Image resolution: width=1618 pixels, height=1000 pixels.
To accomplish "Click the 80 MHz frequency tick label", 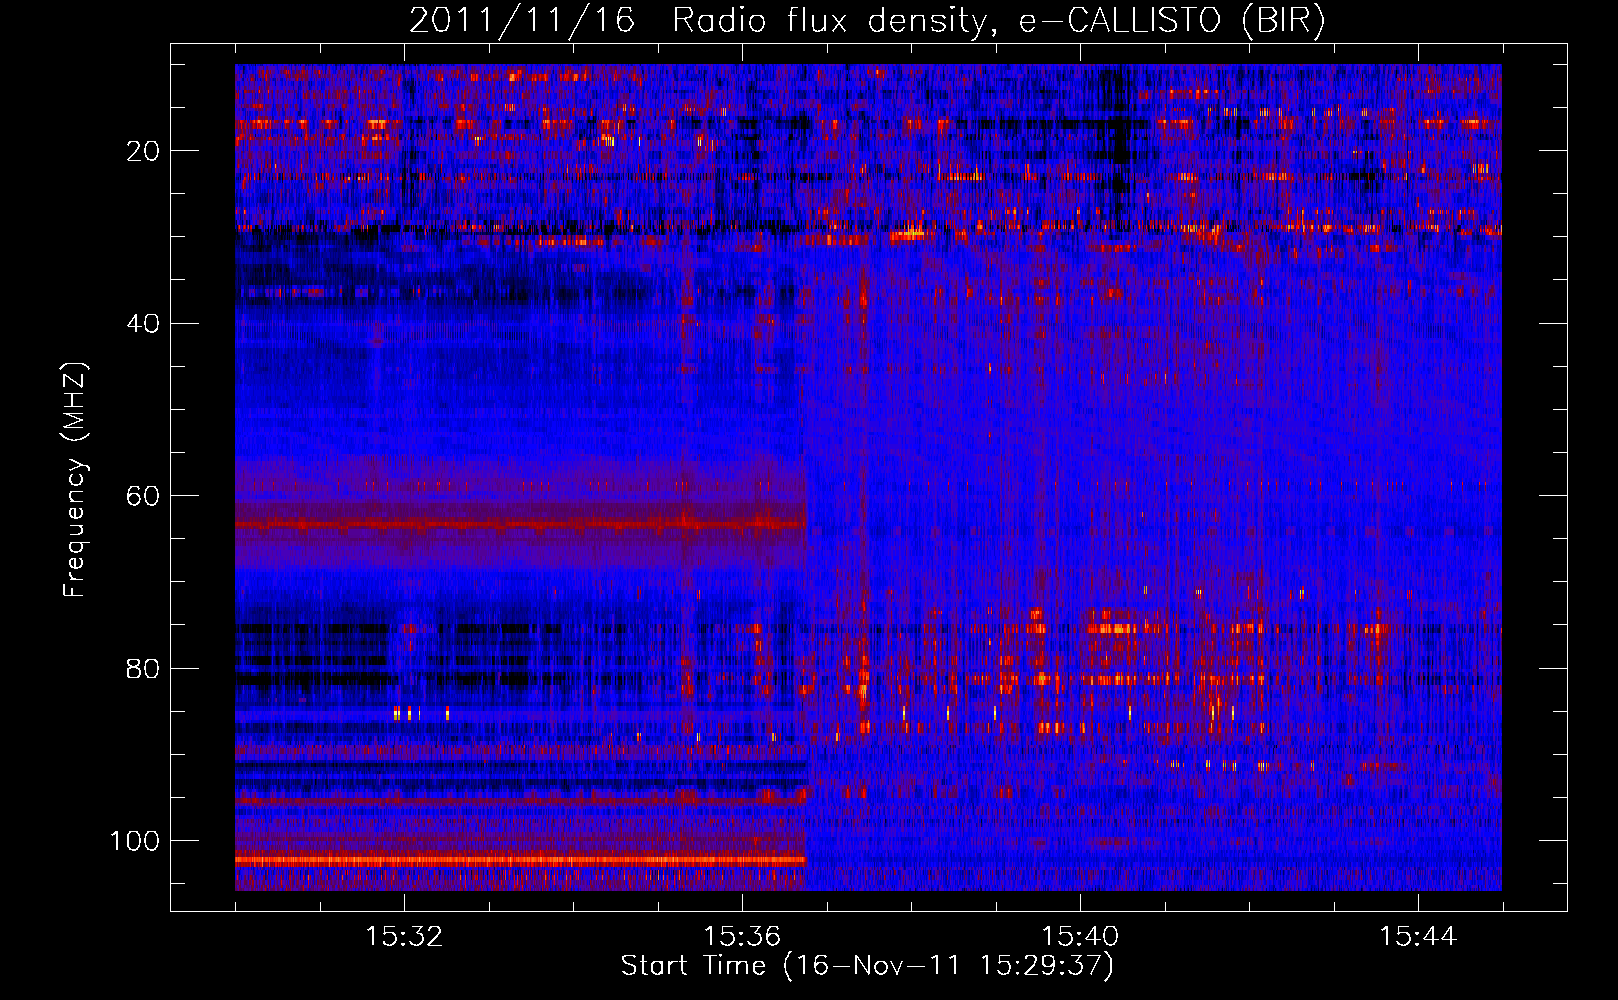I will [x=144, y=668].
